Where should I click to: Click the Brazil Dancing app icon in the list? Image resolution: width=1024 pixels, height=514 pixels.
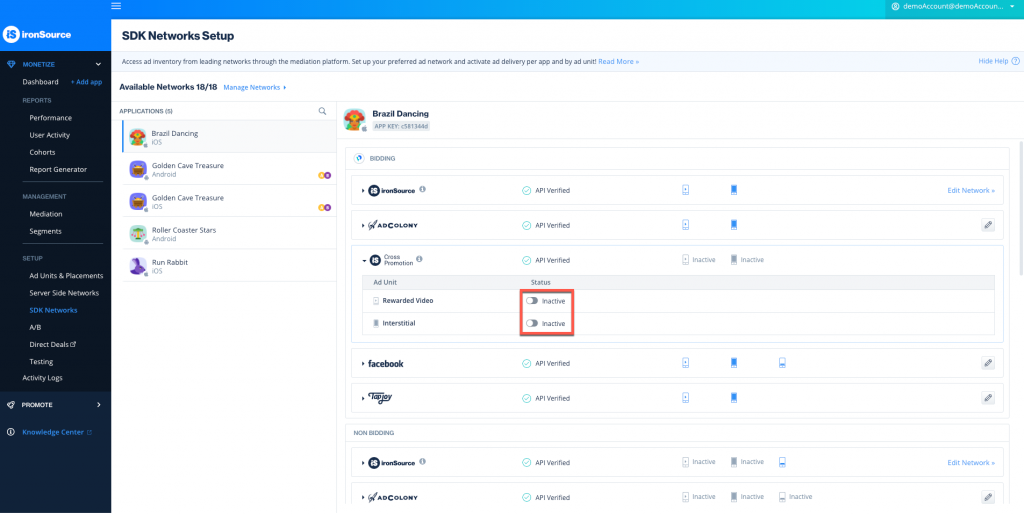click(138, 137)
